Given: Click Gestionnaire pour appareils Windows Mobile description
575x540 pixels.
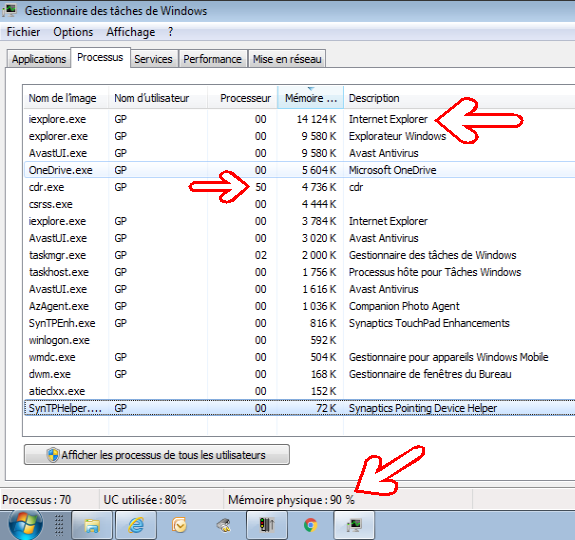Looking at the screenshot, I should (448, 357).
